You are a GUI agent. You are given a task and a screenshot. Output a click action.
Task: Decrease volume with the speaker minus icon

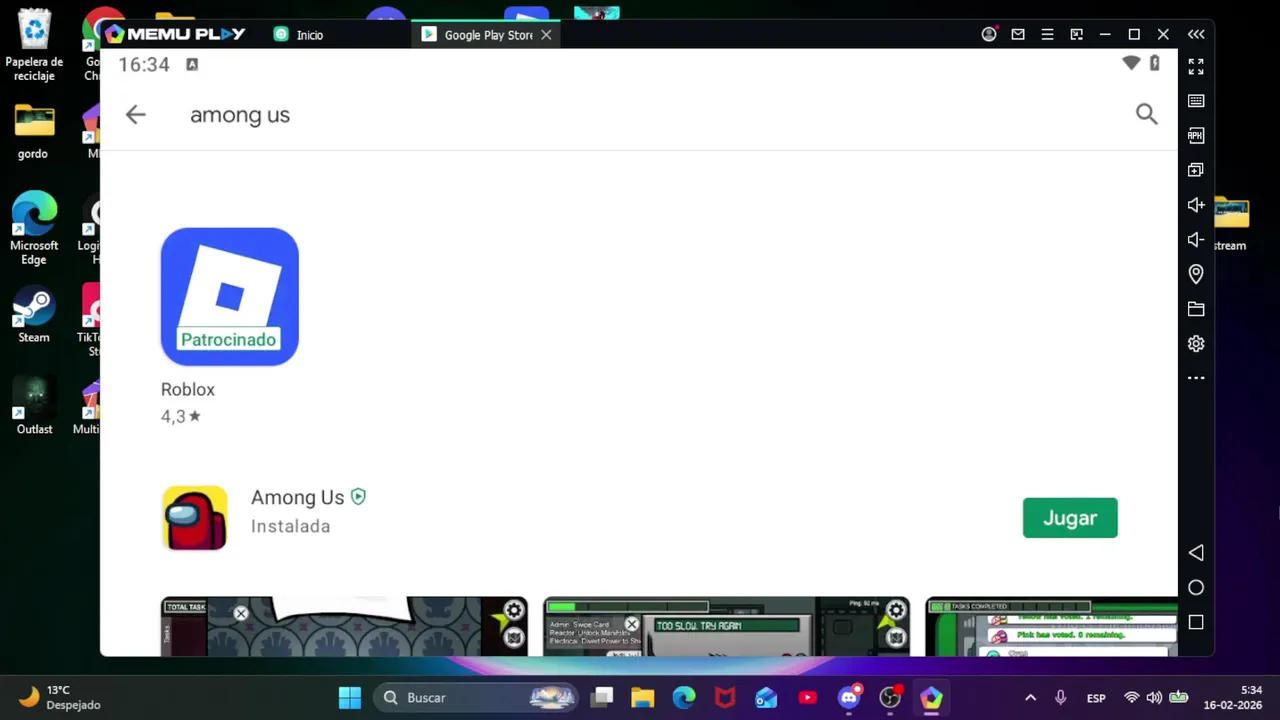[x=1196, y=239]
